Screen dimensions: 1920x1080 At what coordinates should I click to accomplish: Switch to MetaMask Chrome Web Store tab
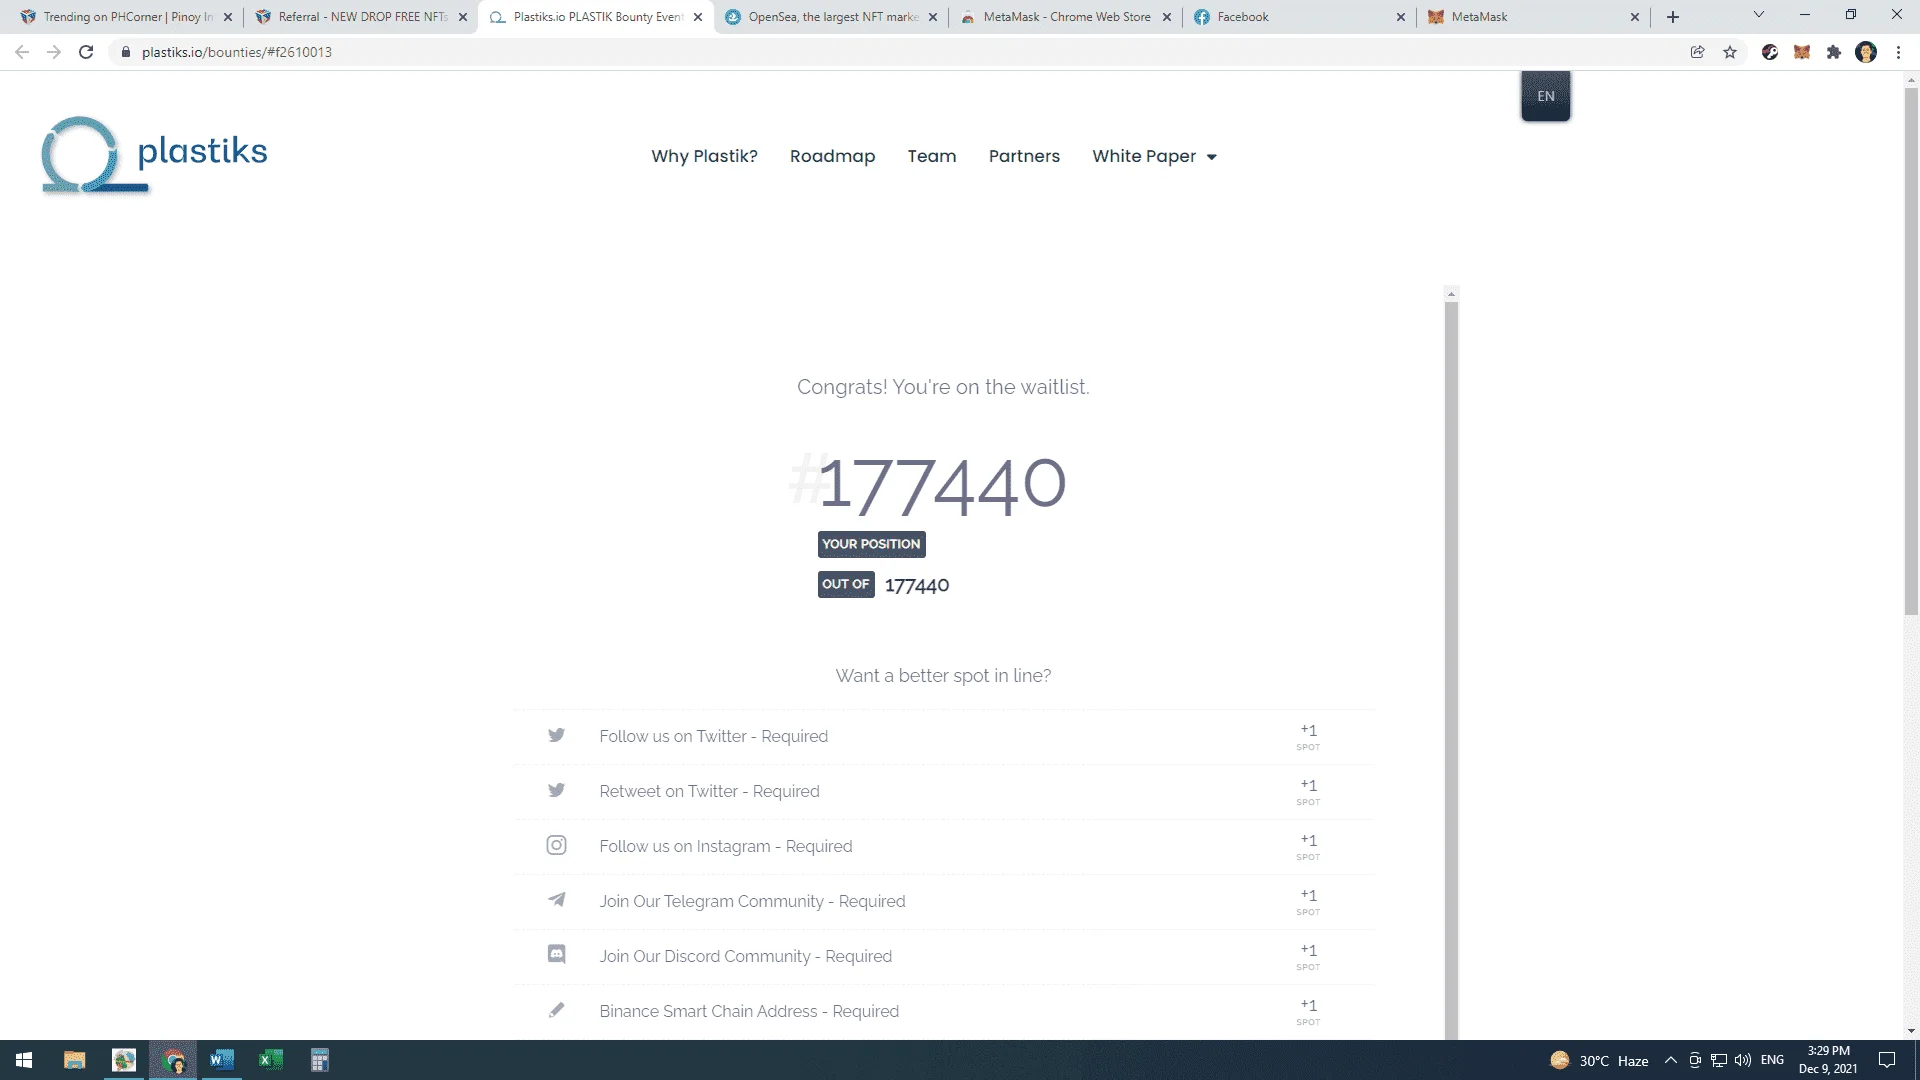click(x=1066, y=17)
